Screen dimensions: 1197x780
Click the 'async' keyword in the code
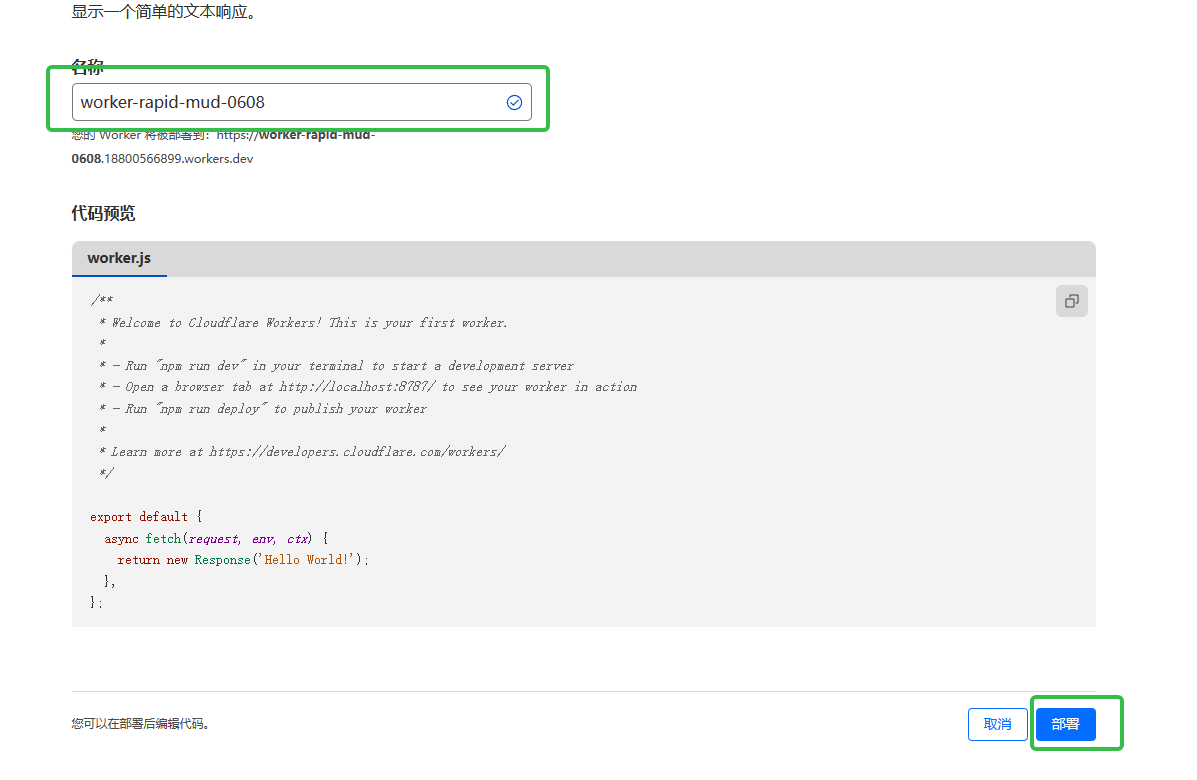click(x=121, y=539)
